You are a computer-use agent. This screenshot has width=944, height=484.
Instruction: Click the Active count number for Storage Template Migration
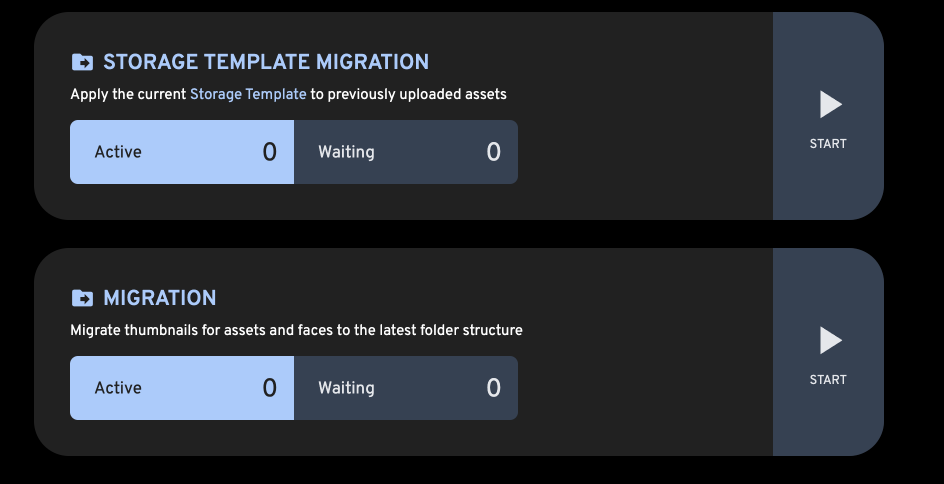pyautogui.click(x=269, y=152)
